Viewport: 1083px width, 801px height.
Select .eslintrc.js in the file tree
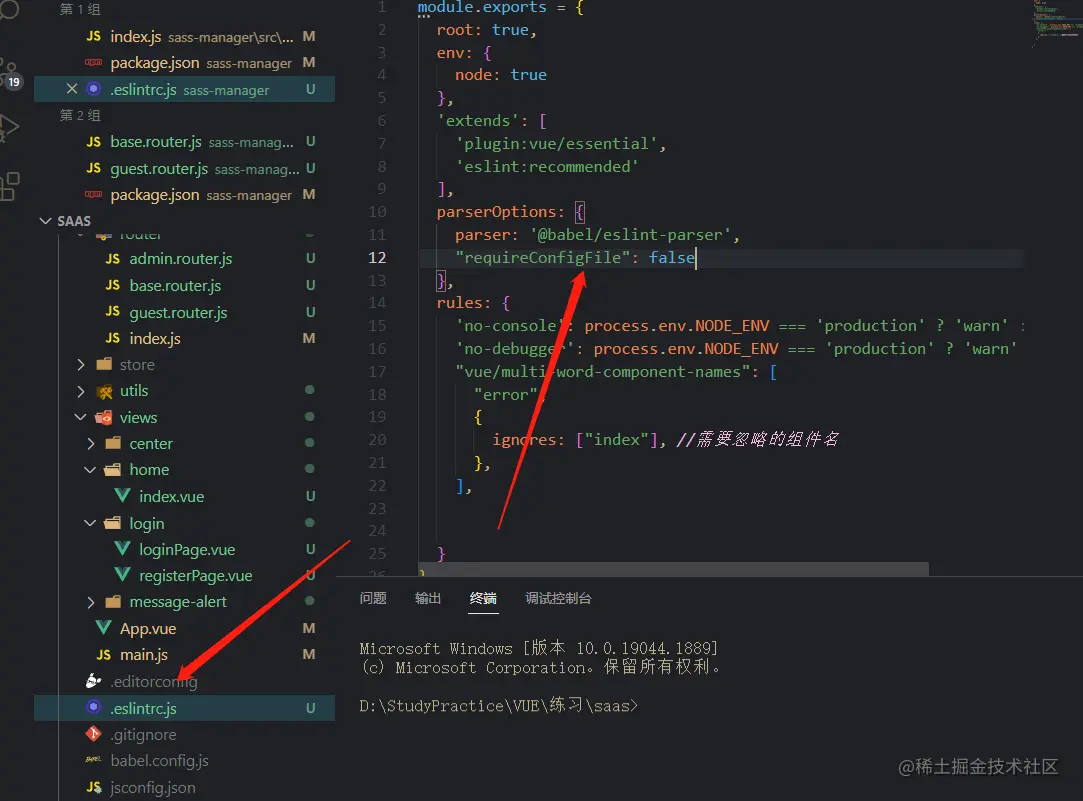click(x=184, y=708)
